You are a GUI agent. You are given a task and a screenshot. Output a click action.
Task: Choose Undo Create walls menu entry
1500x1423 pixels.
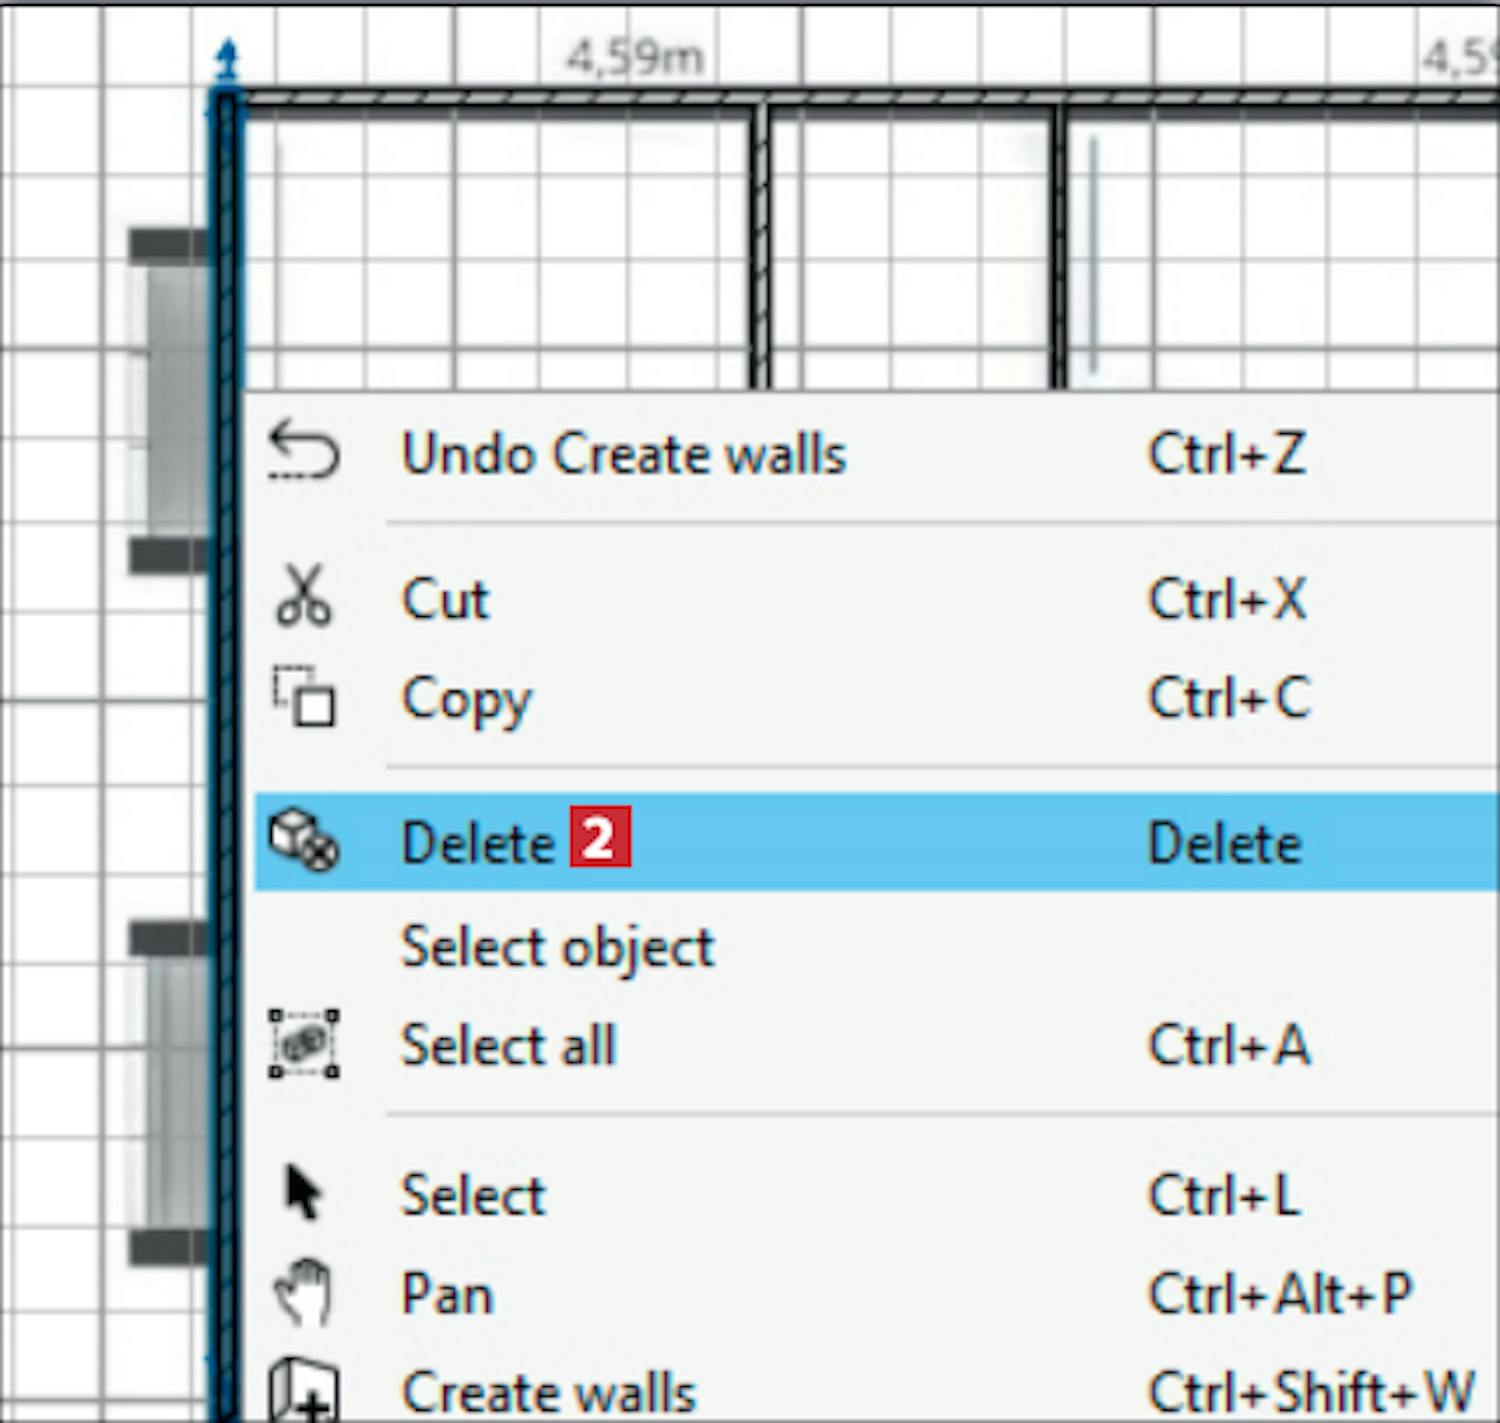coord(623,454)
